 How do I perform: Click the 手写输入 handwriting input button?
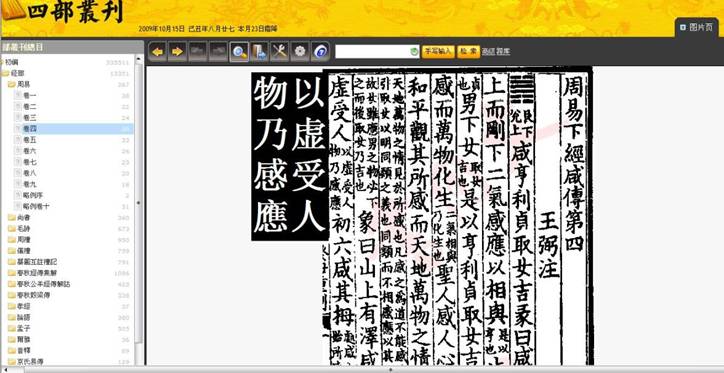[438, 52]
